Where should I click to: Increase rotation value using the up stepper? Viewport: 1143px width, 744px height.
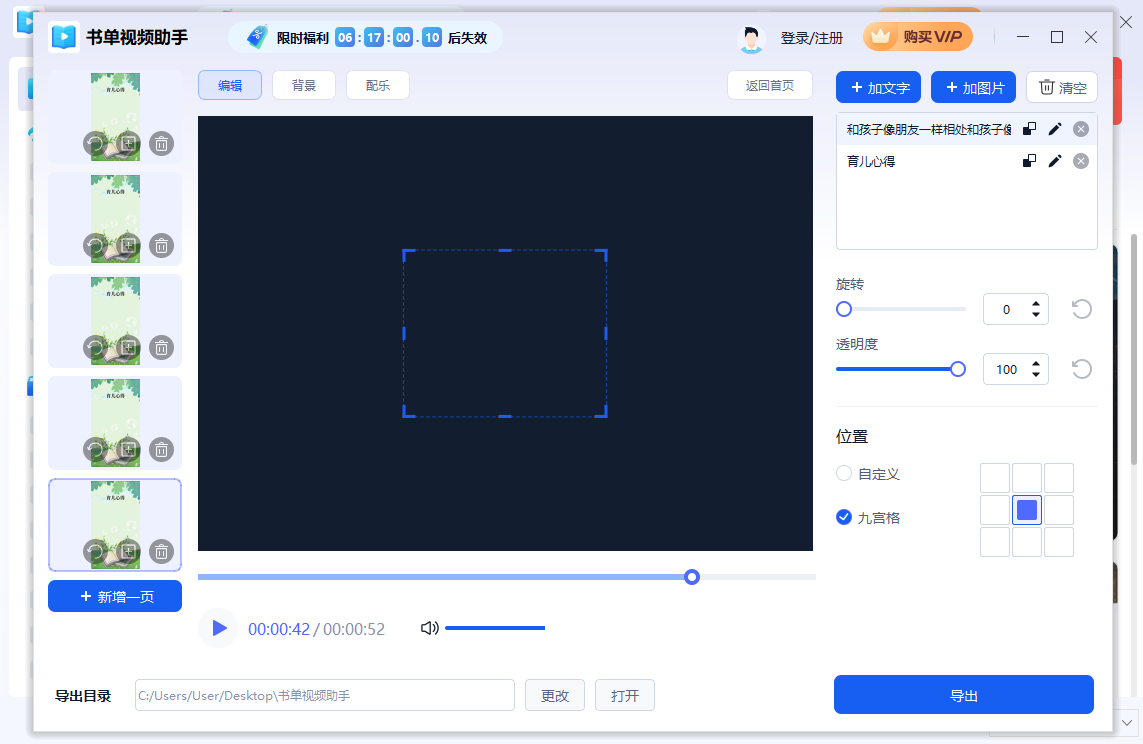pyautogui.click(x=1036, y=303)
